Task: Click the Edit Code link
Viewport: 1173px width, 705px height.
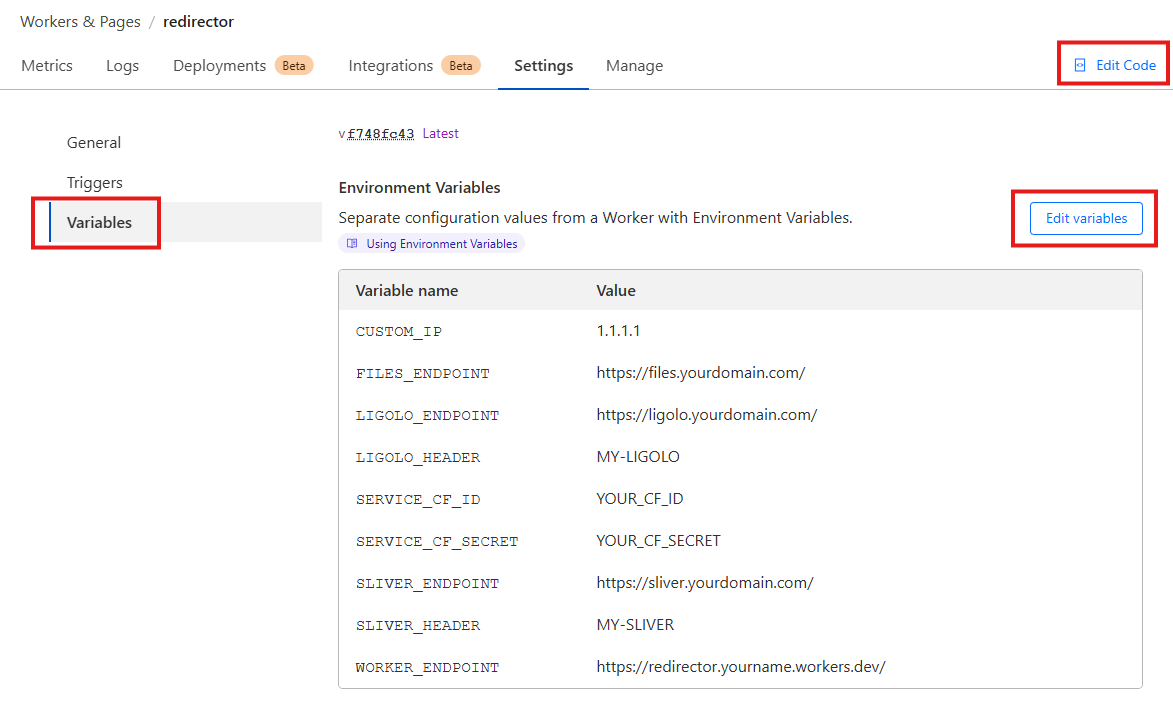Action: (x=1125, y=65)
